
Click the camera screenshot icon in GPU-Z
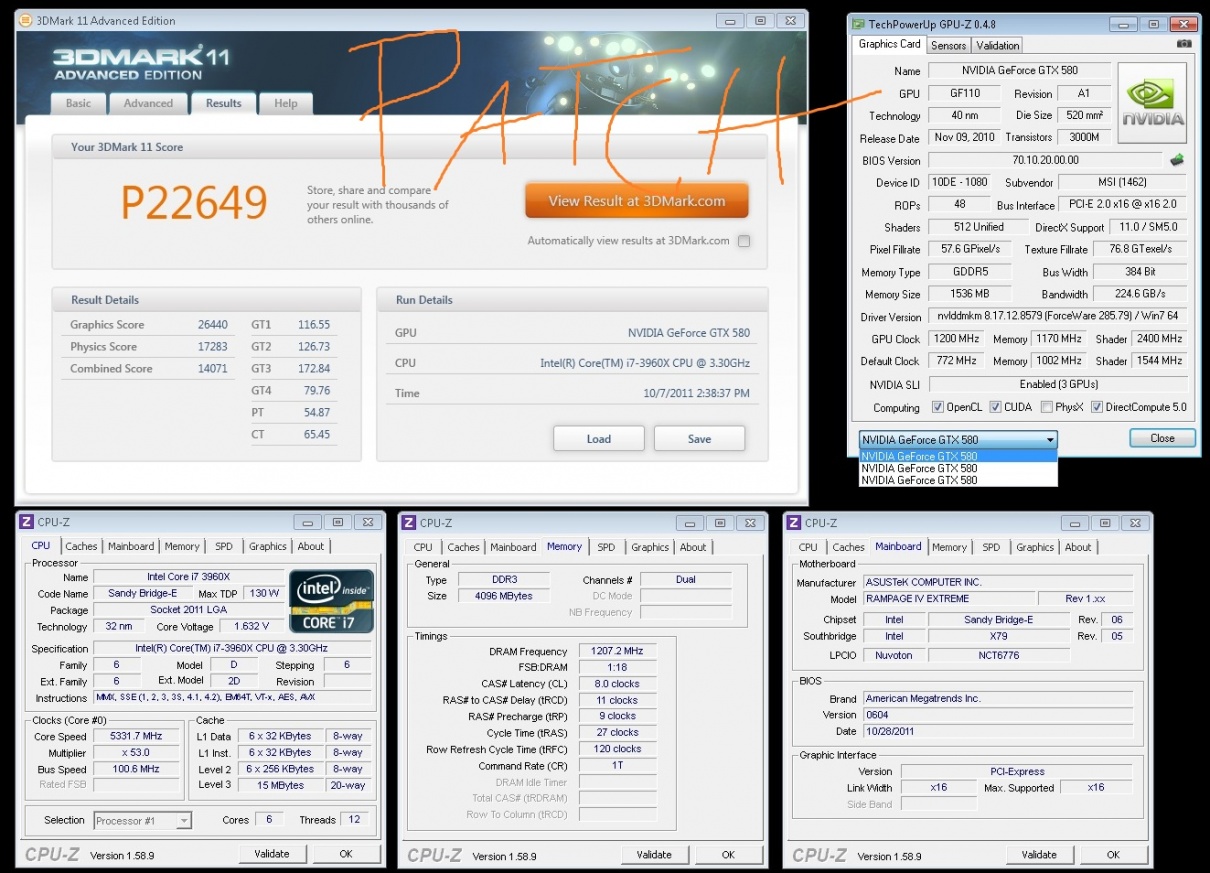tap(1184, 44)
